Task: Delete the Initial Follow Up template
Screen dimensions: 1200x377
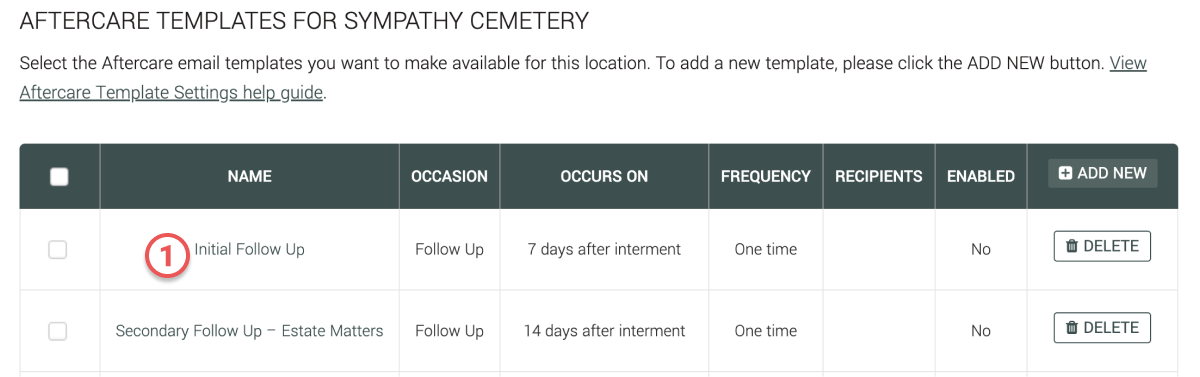Action: (1102, 246)
